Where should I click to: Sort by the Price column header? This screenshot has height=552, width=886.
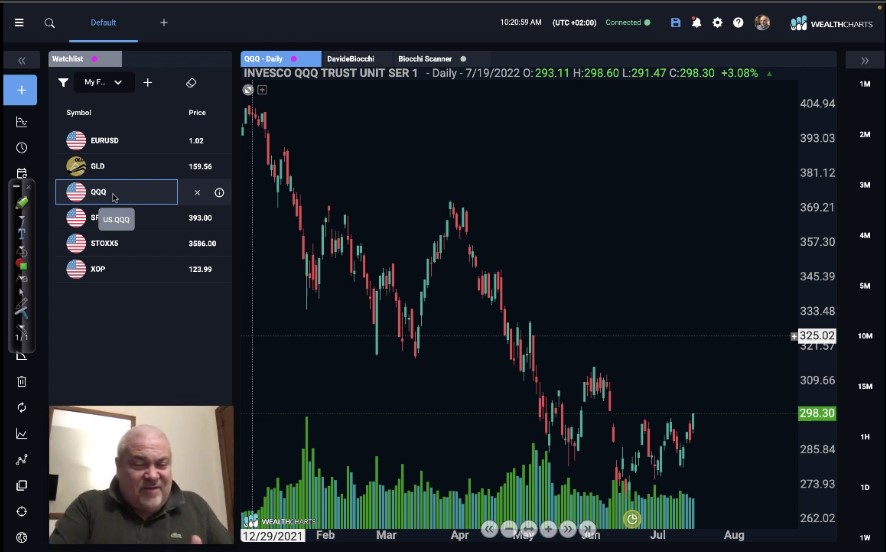tap(197, 112)
